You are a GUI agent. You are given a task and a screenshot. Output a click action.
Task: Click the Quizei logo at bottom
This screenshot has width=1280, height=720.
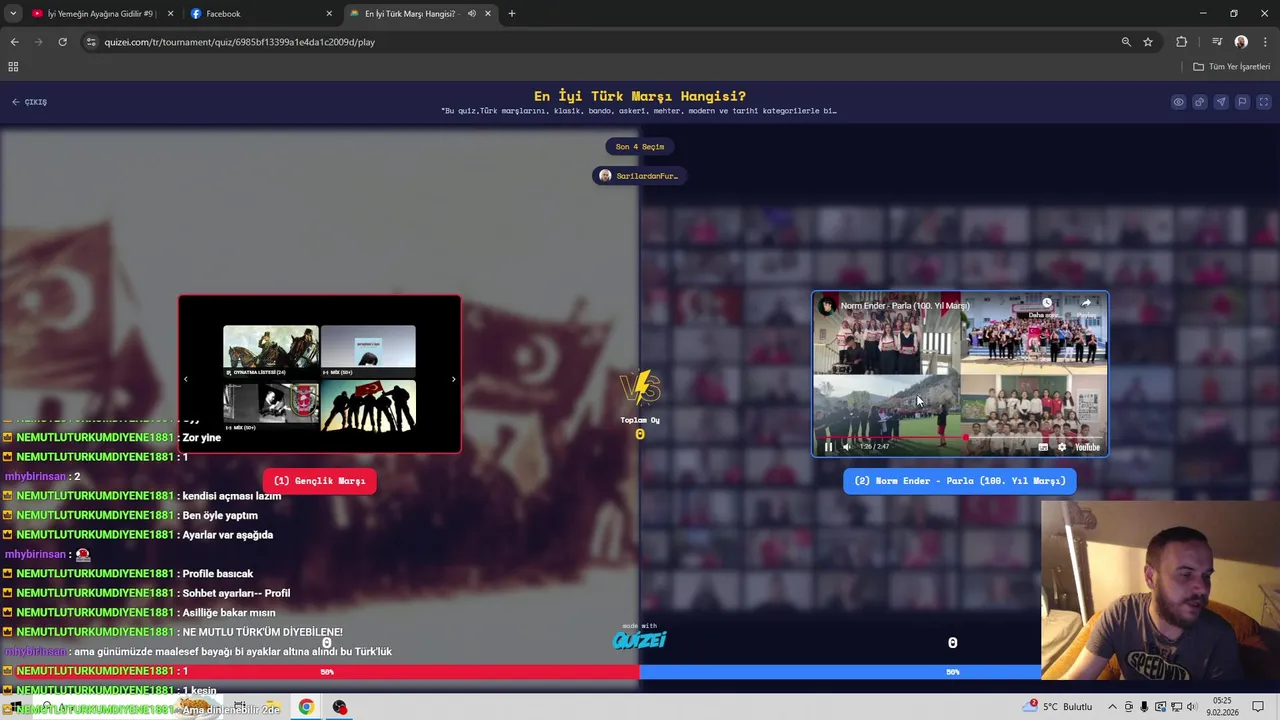(x=640, y=638)
